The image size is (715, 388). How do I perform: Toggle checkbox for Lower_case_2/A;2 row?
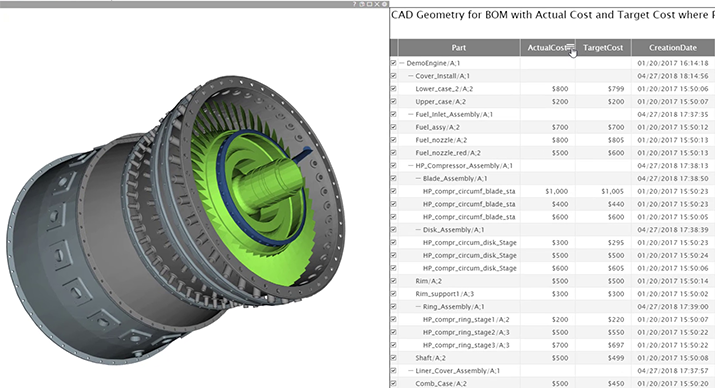click(x=394, y=88)
